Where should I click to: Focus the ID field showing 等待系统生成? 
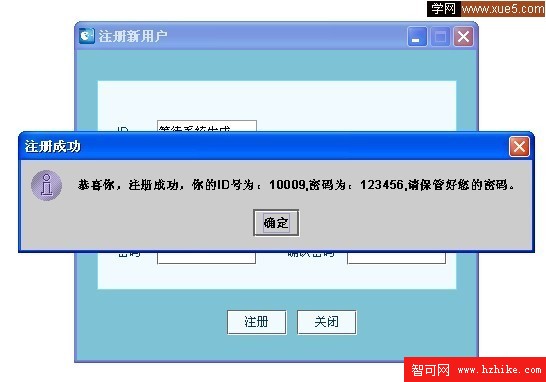click(x=207, y=126)
